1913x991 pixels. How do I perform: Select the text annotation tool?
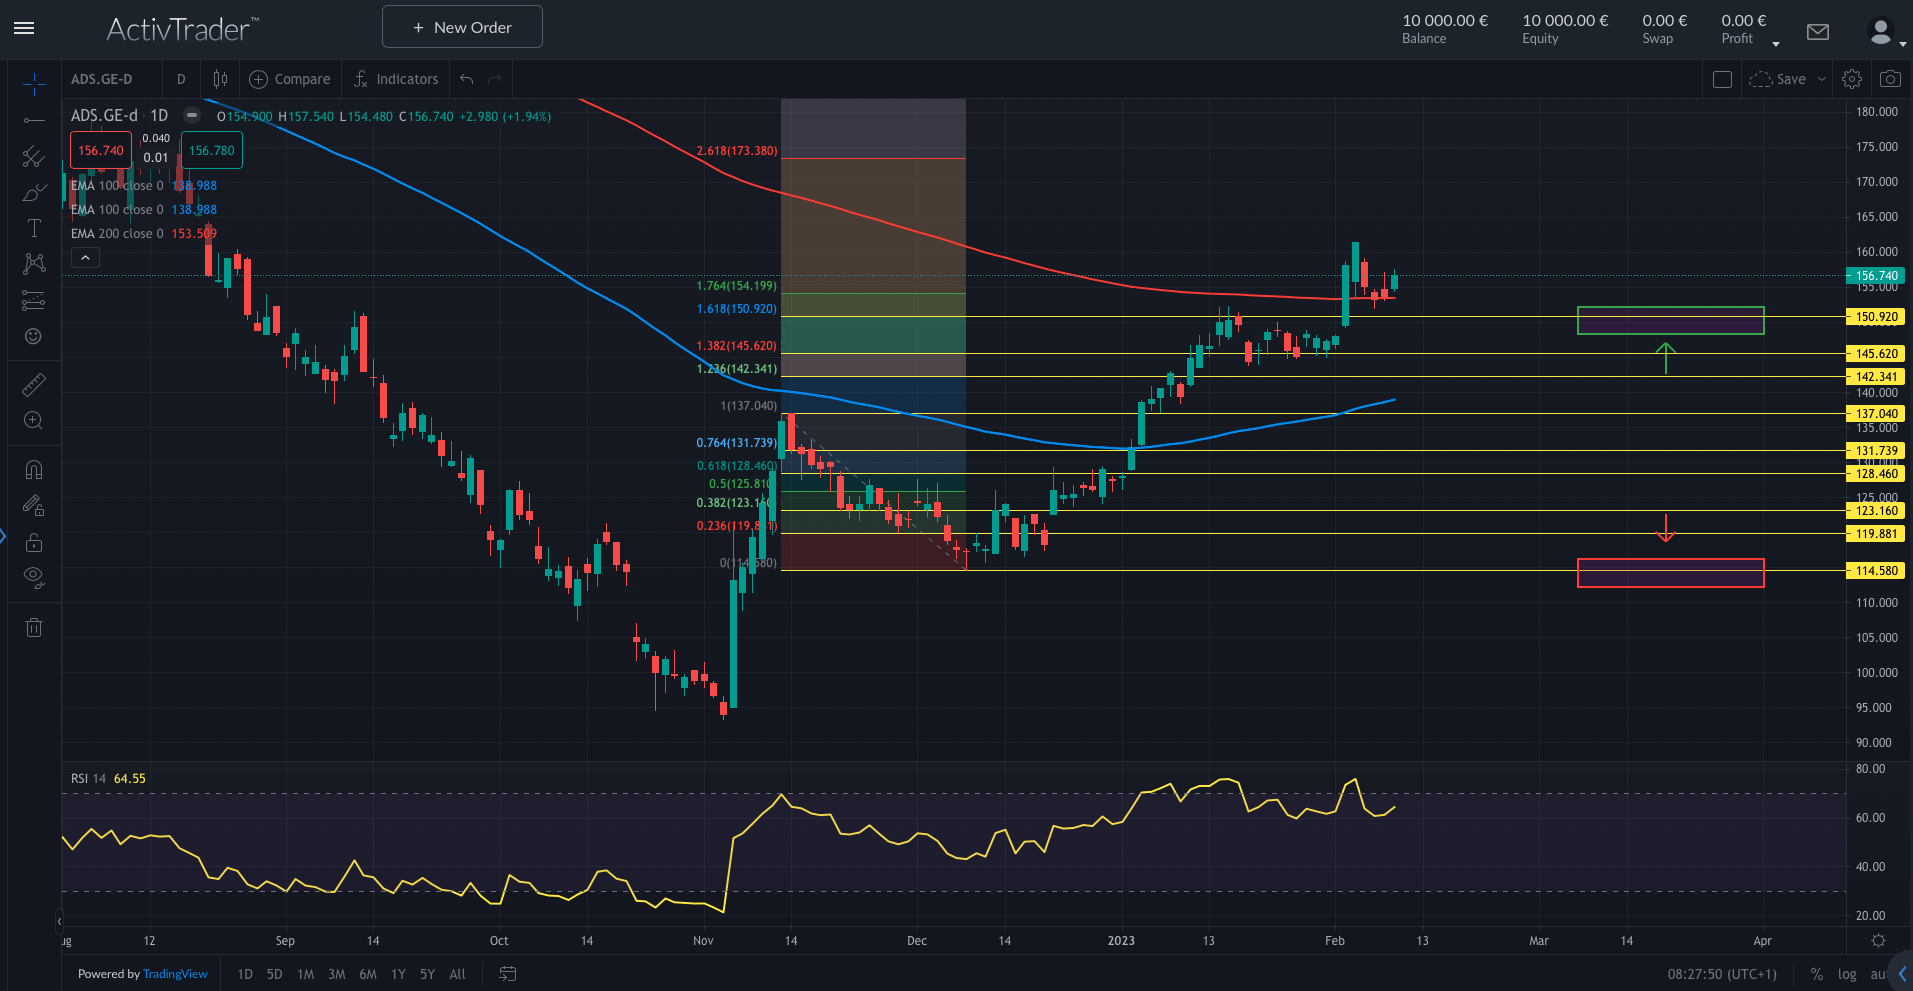(x=33, y=228)
